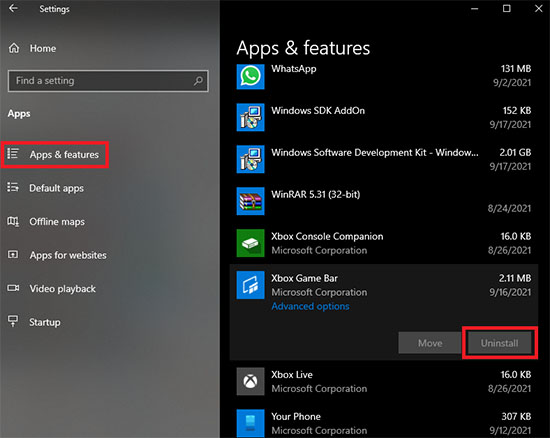
Task: Click the WinRAR app icon
Action: (250, 201)
